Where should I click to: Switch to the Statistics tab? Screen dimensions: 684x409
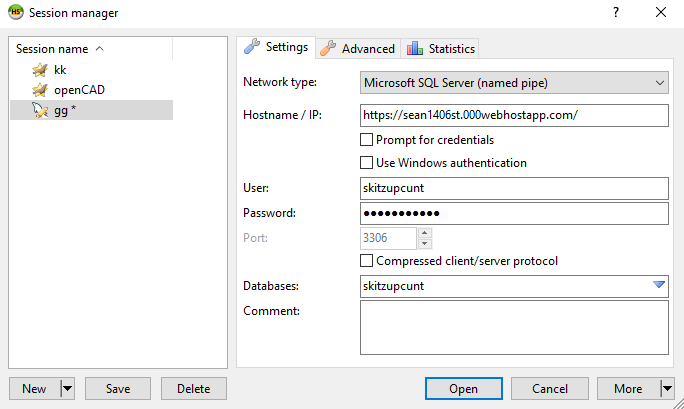point(440,49)
